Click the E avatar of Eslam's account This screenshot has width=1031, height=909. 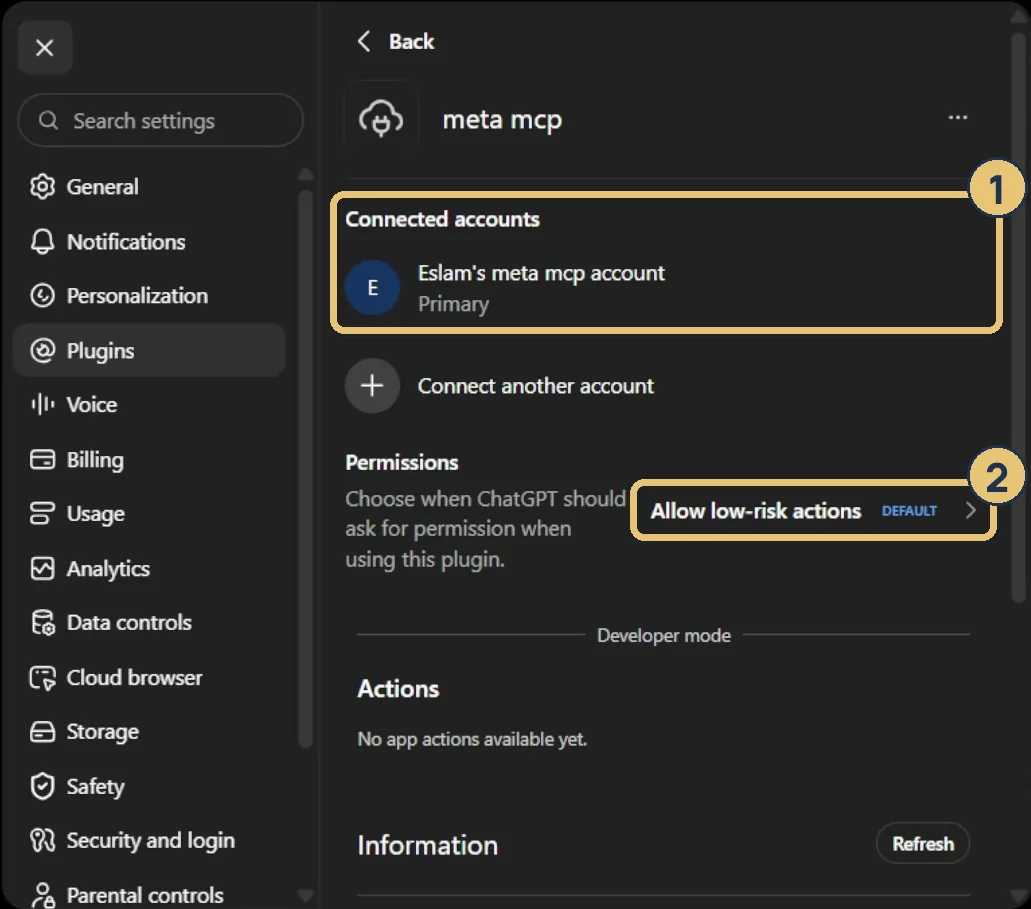(373, 287)
